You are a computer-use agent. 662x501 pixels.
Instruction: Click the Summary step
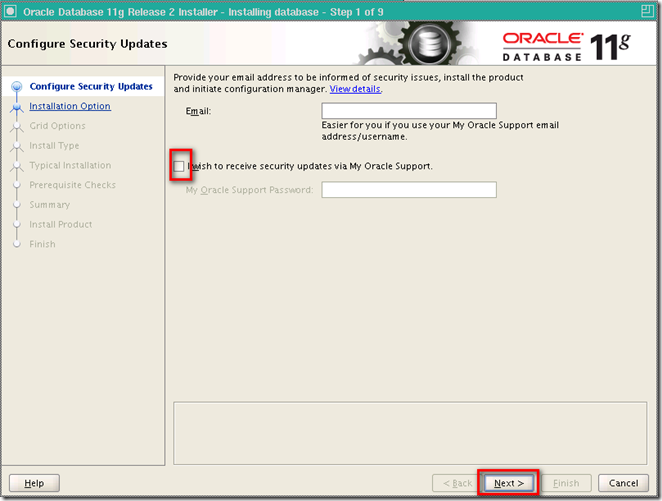click(49, 205)
